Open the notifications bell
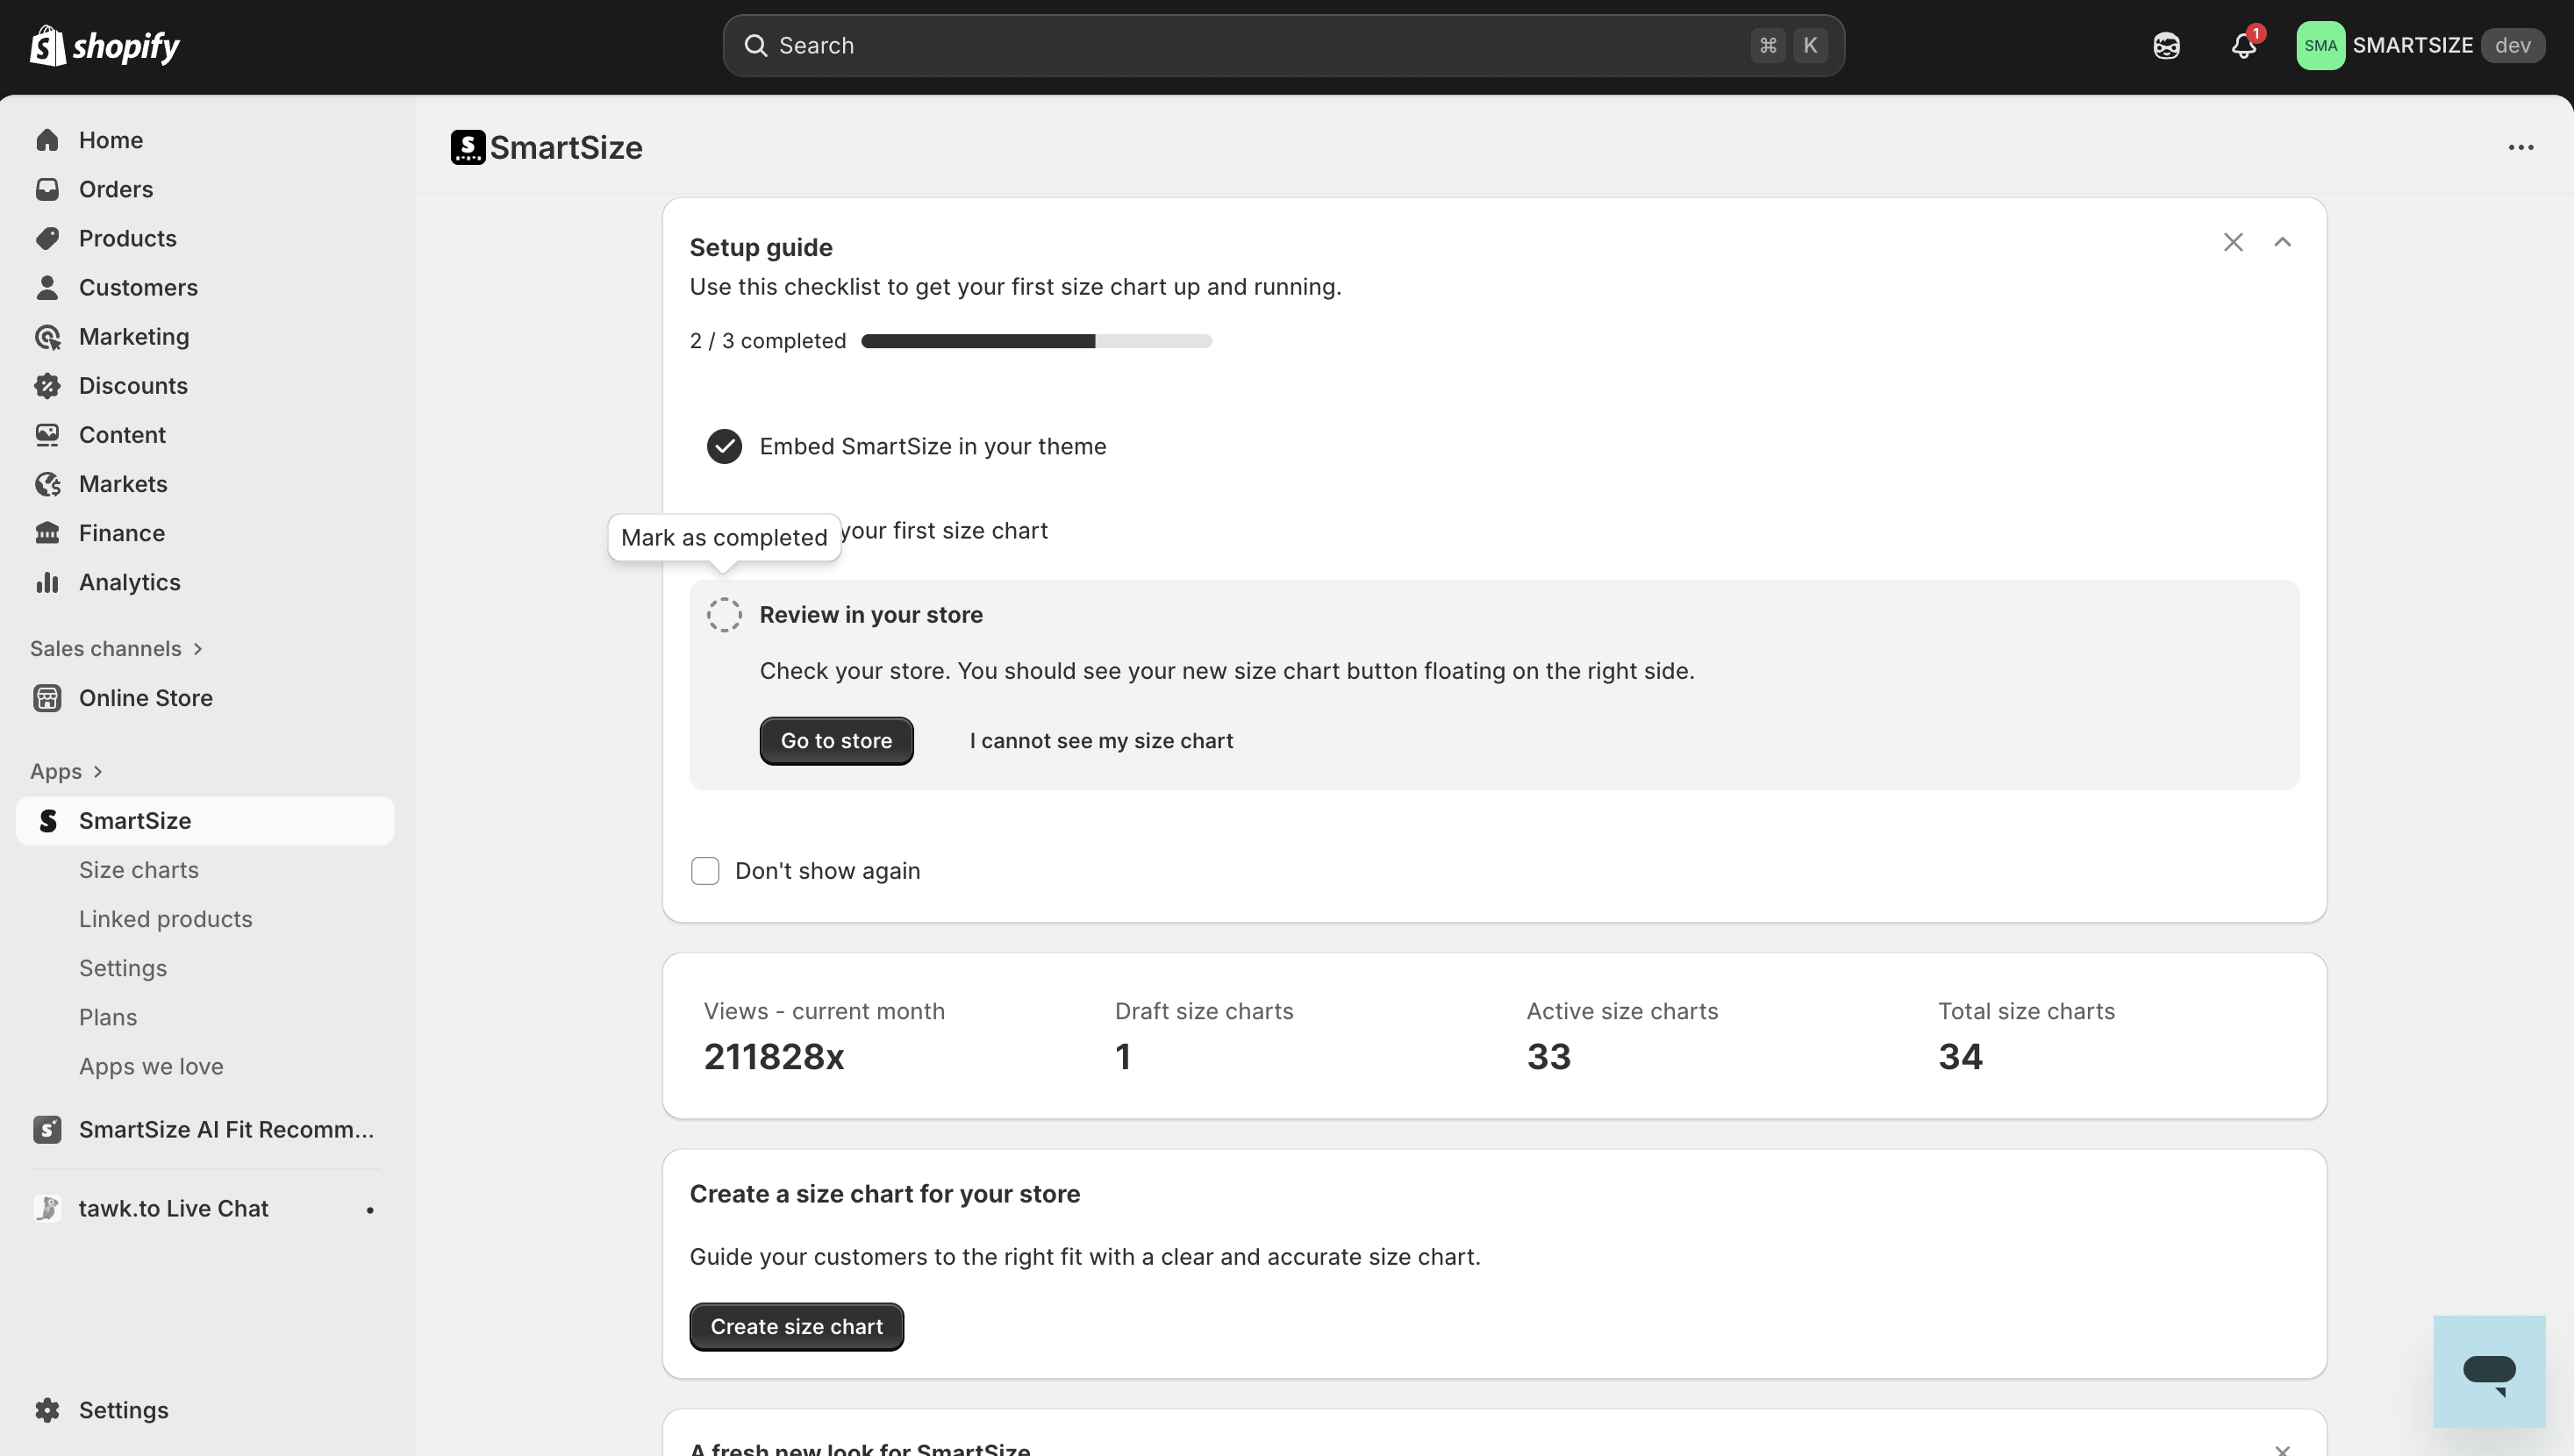 pyautogui.click(x=2243, y=46)
